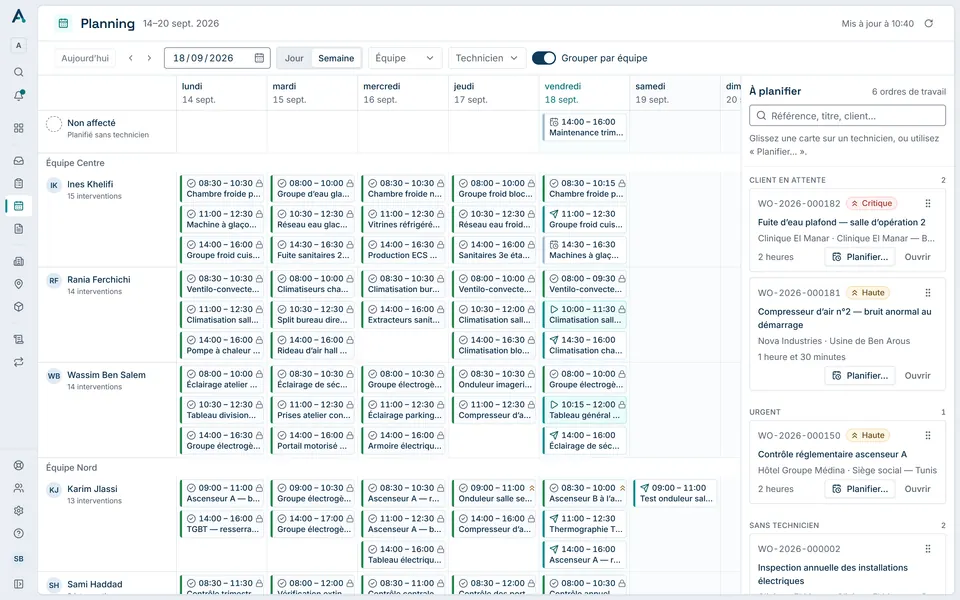Open the building sites icon in sidebar
Viewport: 960px width, 600px height.
coord(18,261)
